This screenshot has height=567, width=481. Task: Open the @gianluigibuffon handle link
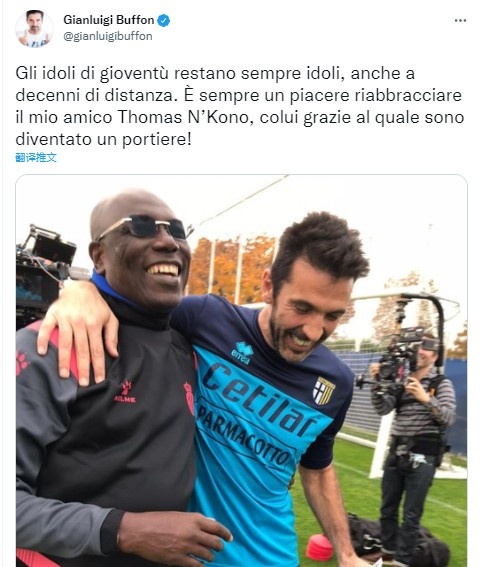(108, 36)
